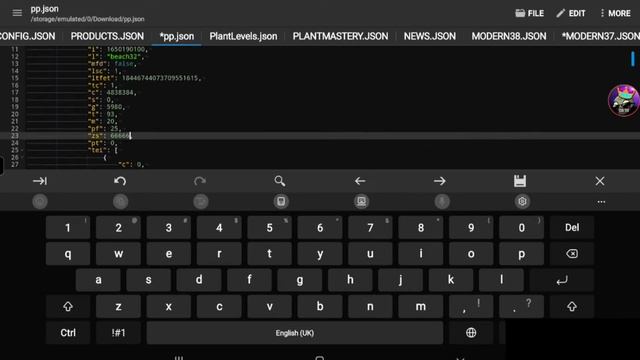Tap the letter z key
Viewport: 640px width, 360px height.
(118, 307)
